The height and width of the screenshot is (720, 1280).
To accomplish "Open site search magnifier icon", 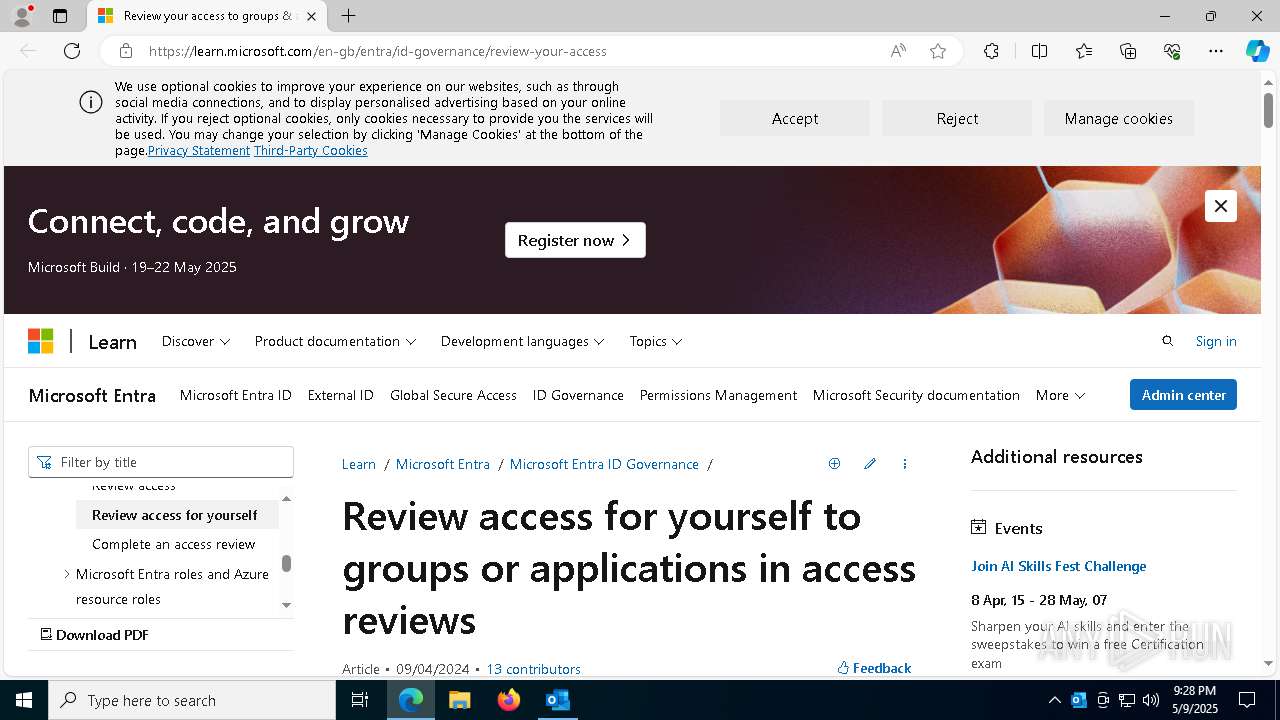I will (x=1167, y=341).
